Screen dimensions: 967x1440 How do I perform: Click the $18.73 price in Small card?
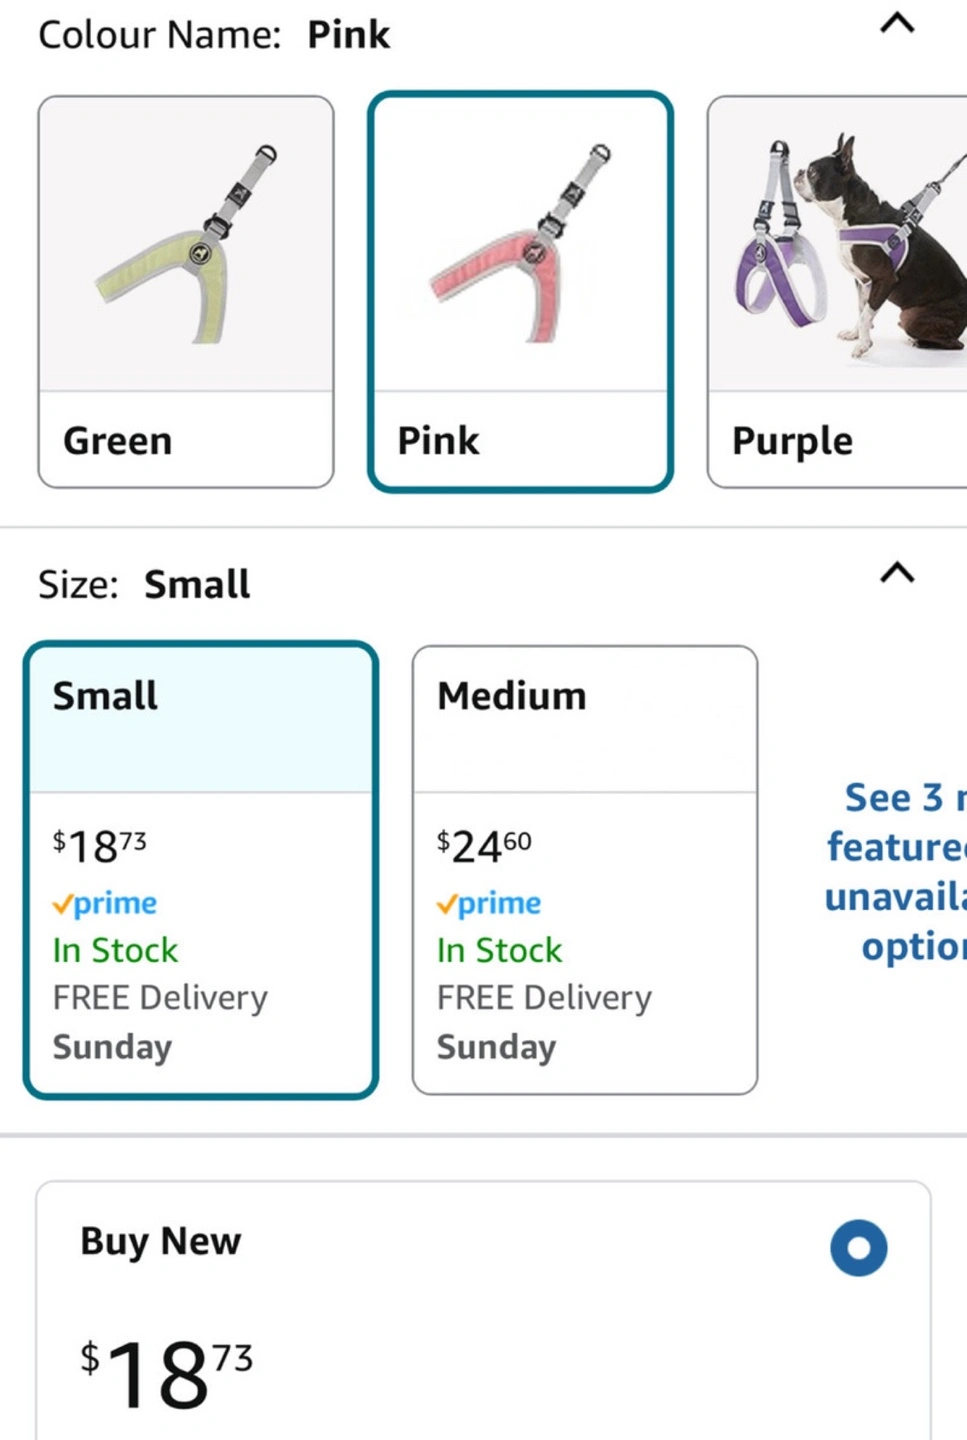point(100,847)
